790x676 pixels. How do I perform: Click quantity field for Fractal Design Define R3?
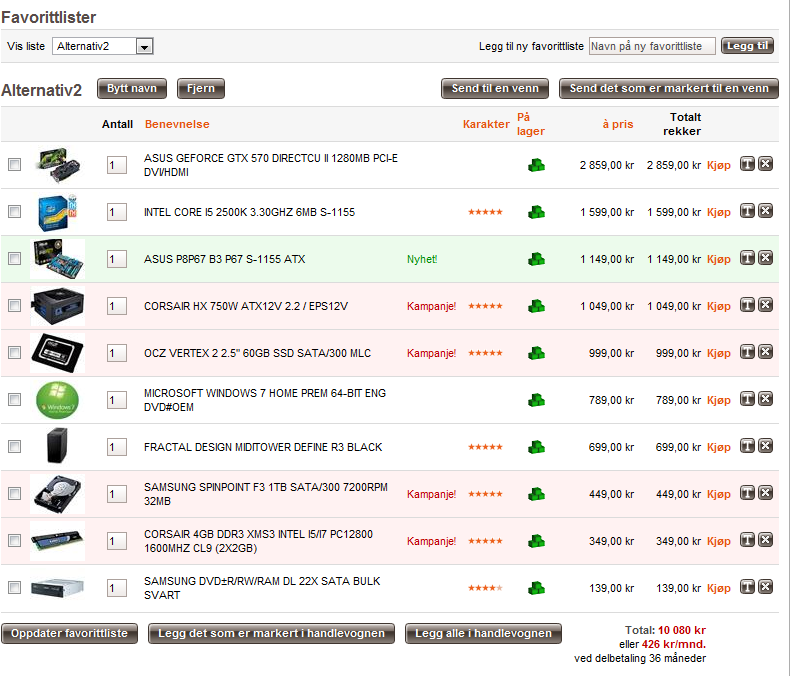click(116, 447)
